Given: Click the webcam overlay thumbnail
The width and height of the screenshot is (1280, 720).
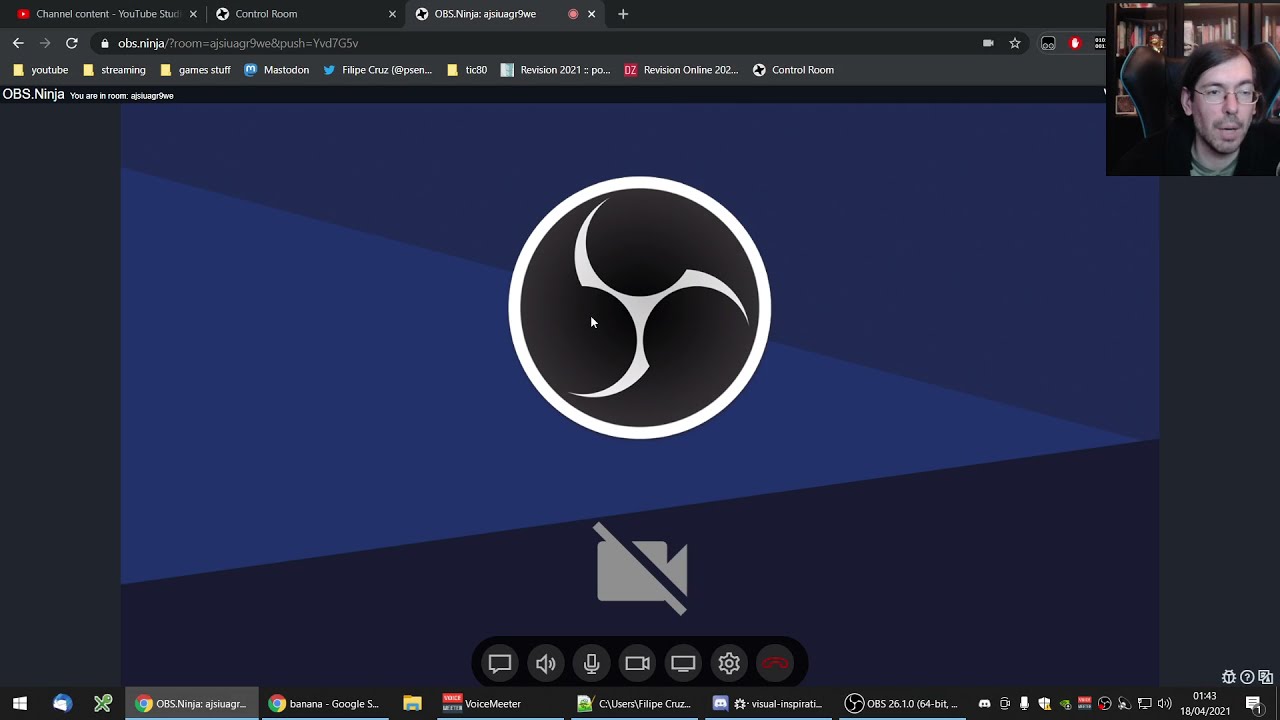Looking at the screenshot, I should coord(1193,88).
